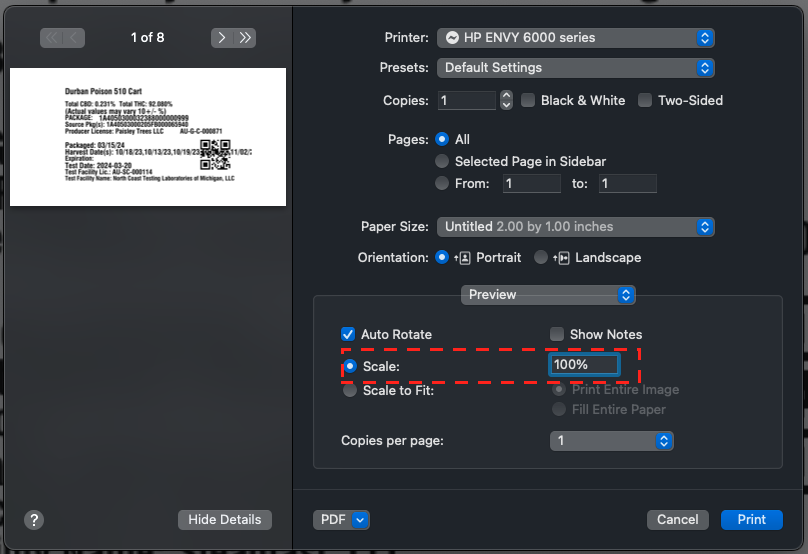
Task: Click the label preview thumbnail
Action: (148, 137)
